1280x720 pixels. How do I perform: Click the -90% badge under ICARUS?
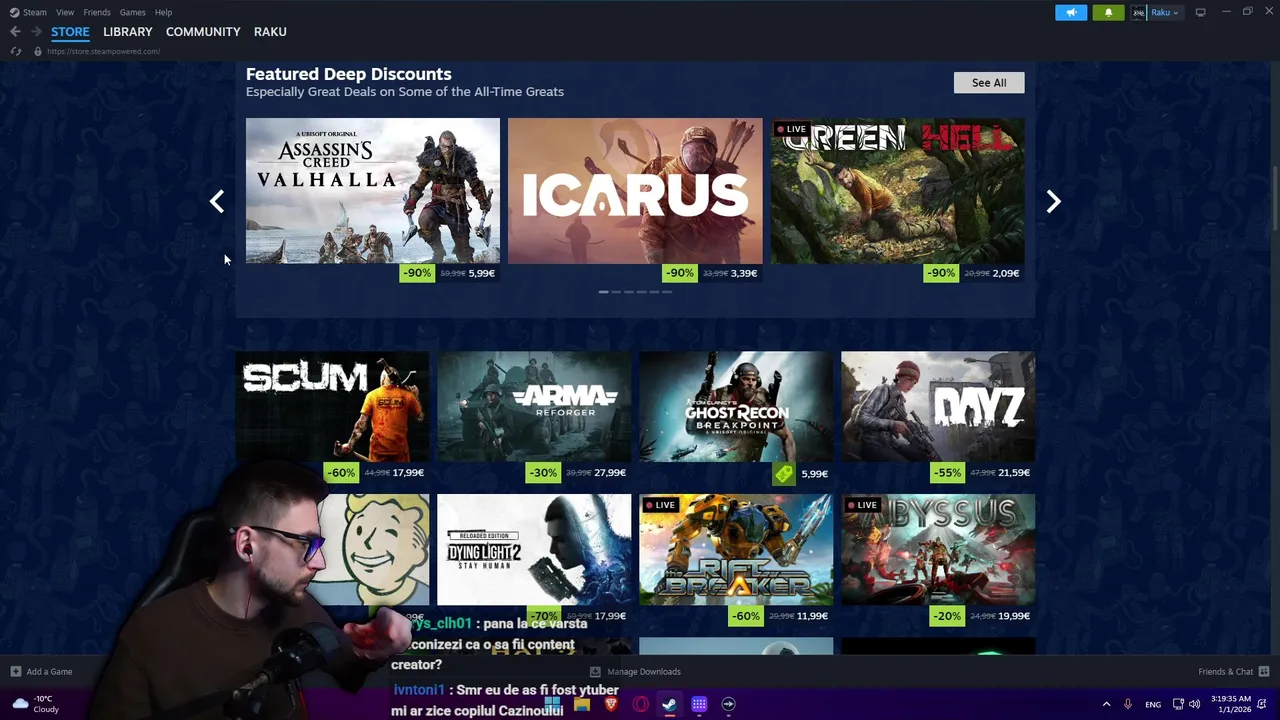680,273
